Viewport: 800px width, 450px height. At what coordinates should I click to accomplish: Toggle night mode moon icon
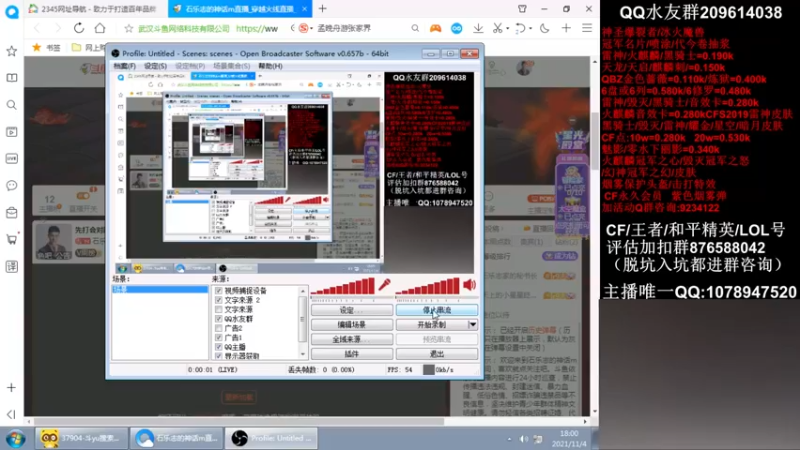click(x=544, y=28)
